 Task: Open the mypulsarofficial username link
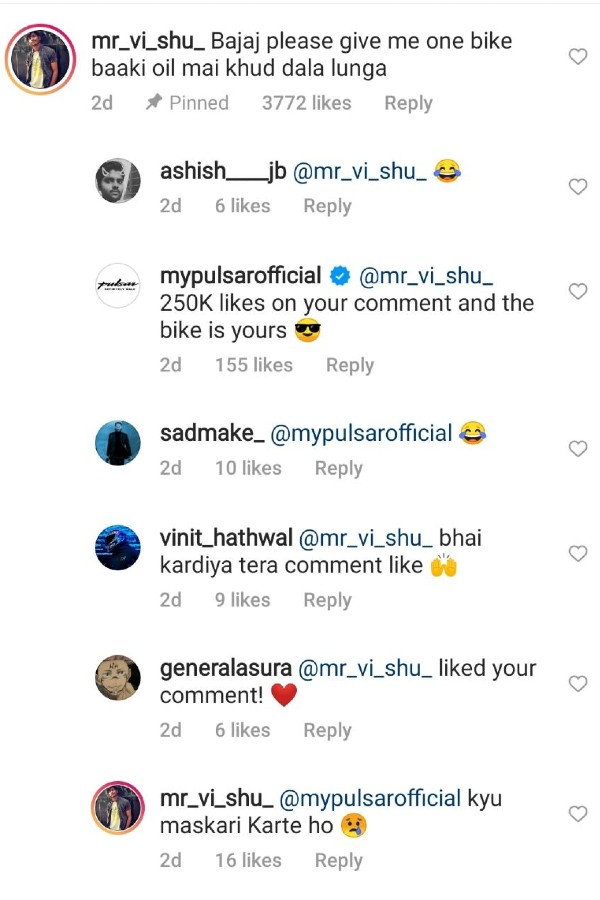coord(240,276)
